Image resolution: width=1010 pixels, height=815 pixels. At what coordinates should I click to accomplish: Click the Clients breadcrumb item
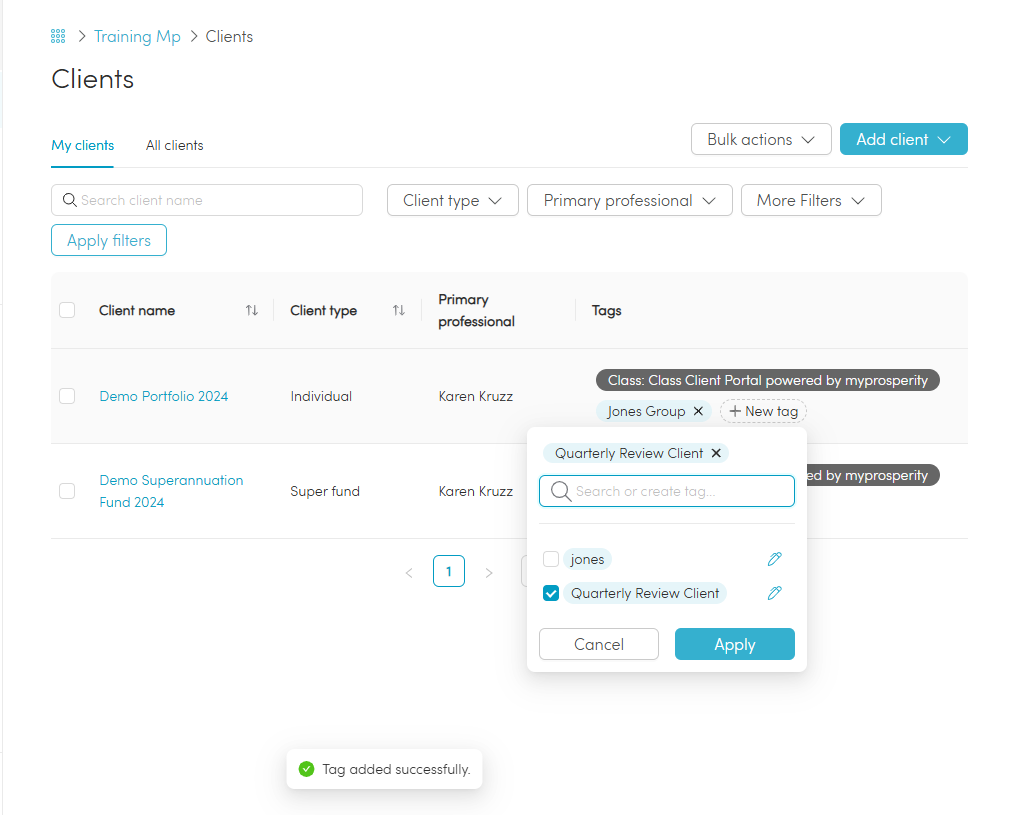pos(229,37)
